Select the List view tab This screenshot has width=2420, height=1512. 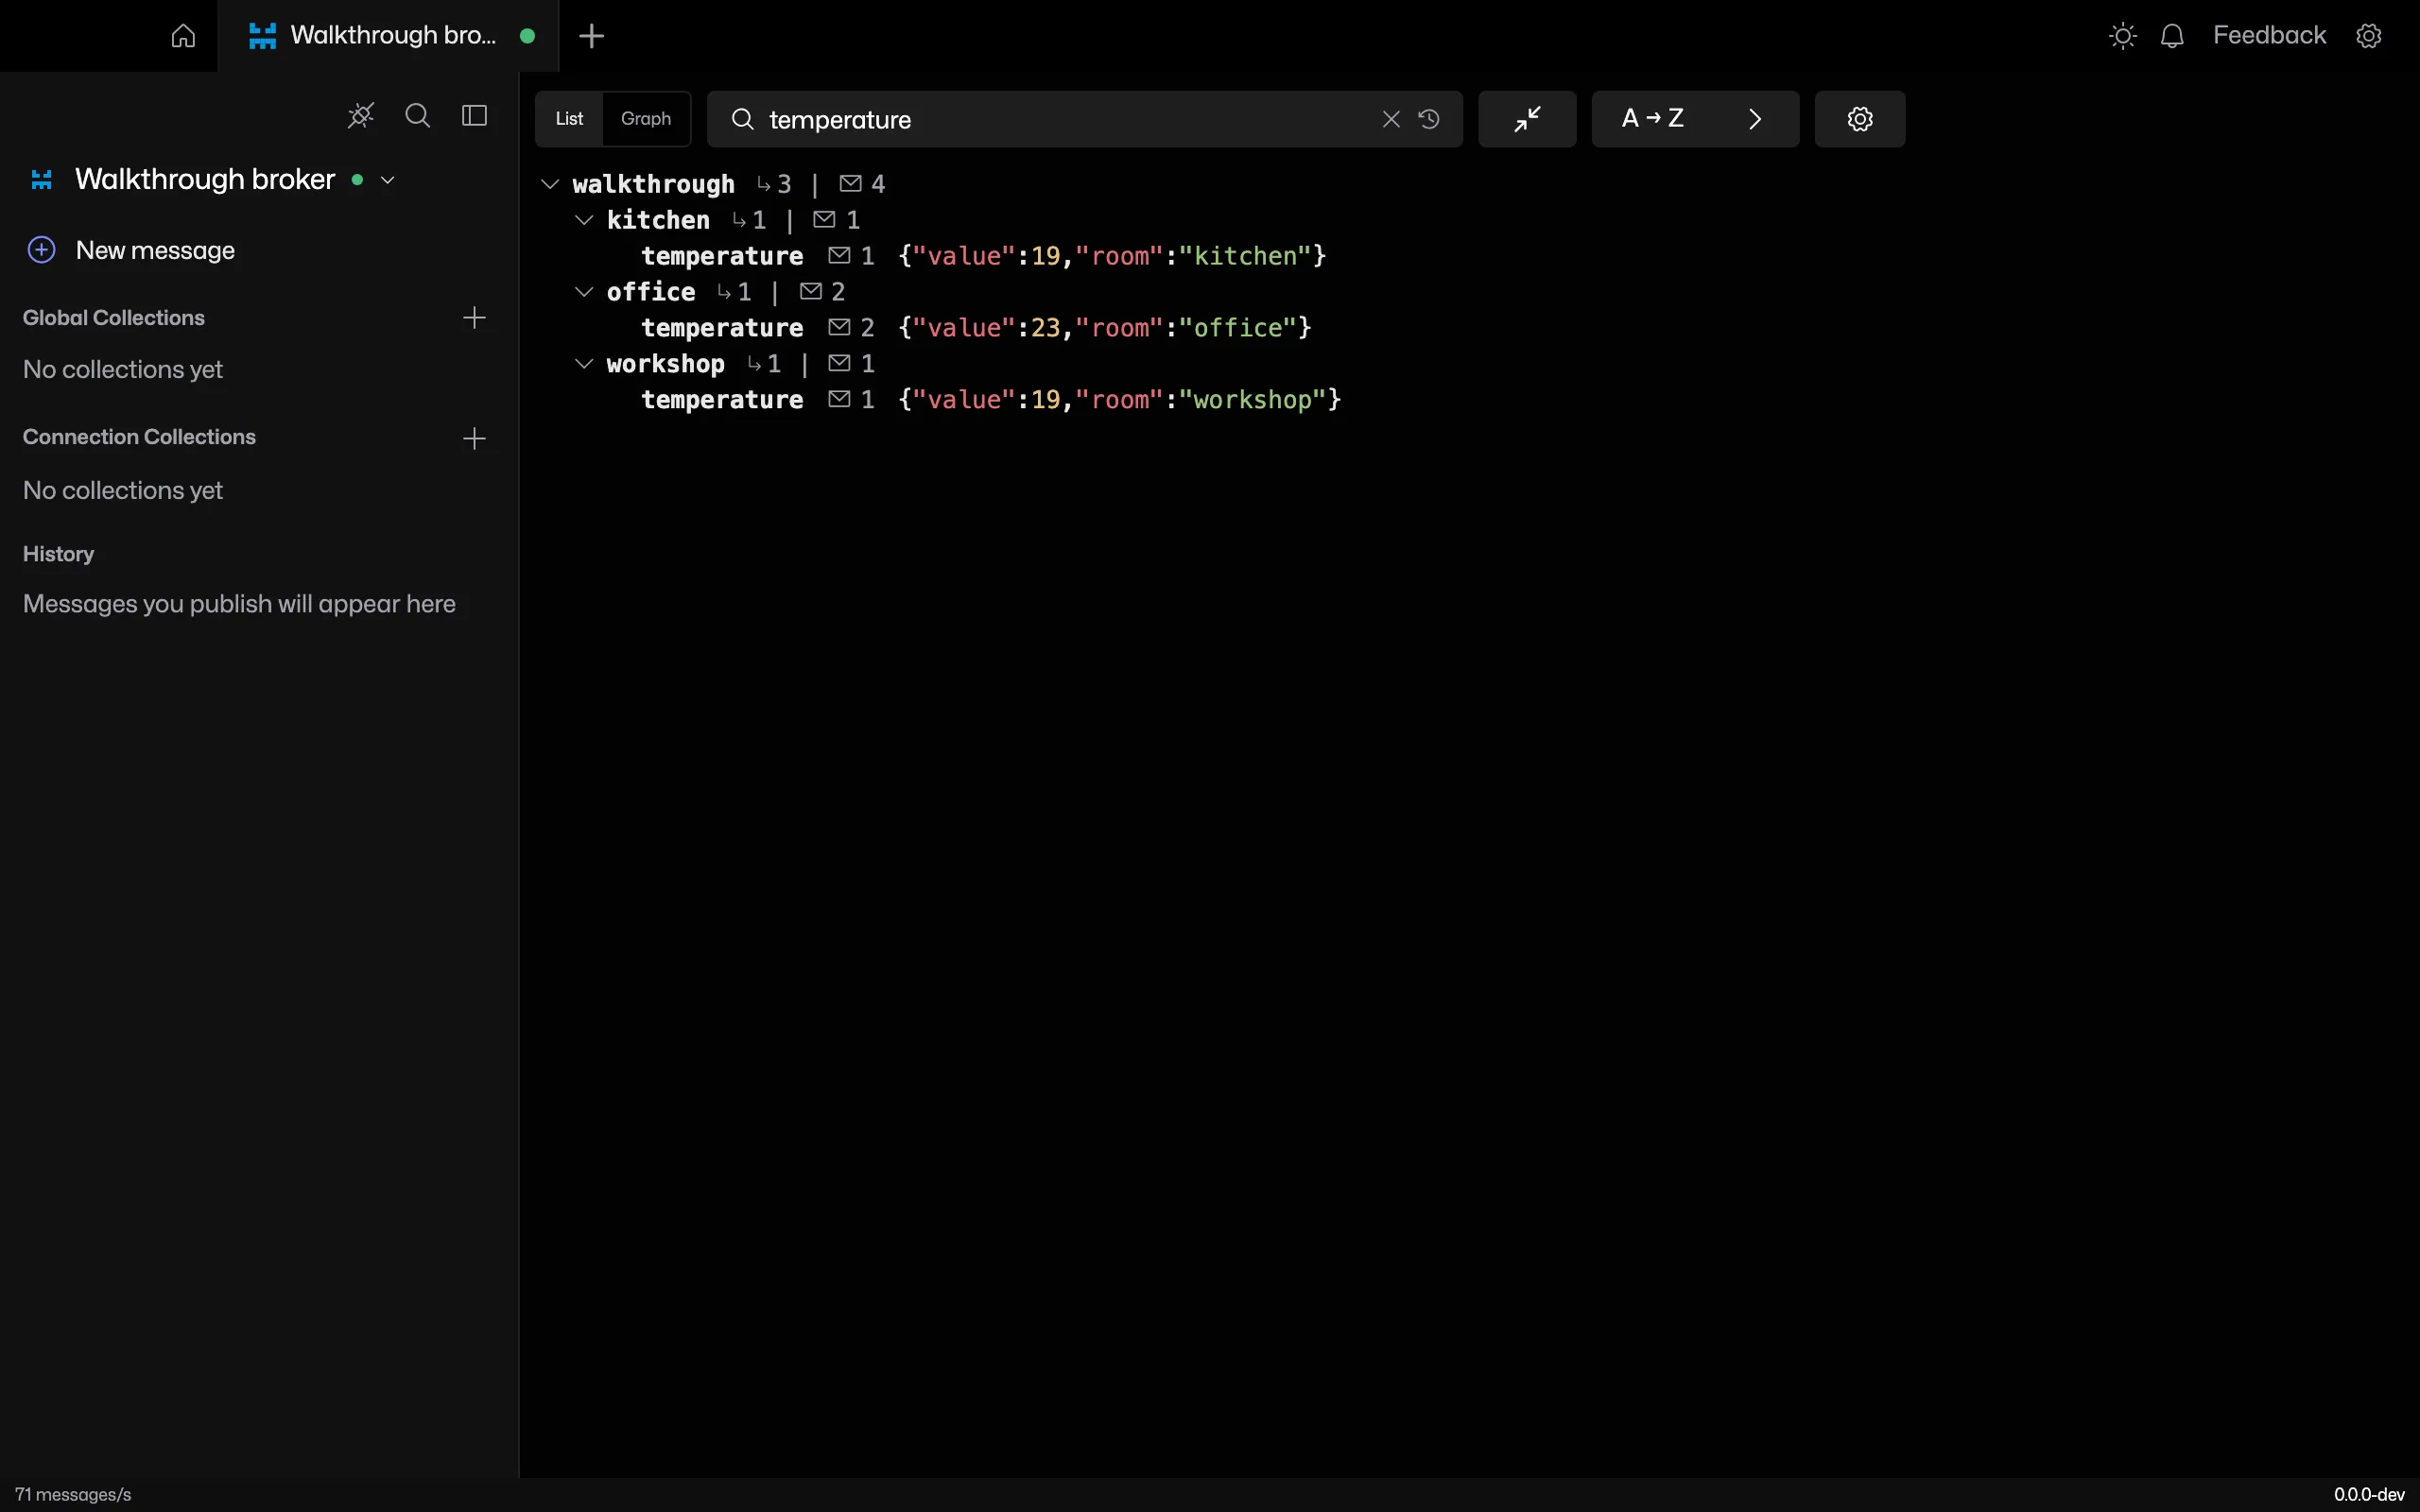pos(569,119)
